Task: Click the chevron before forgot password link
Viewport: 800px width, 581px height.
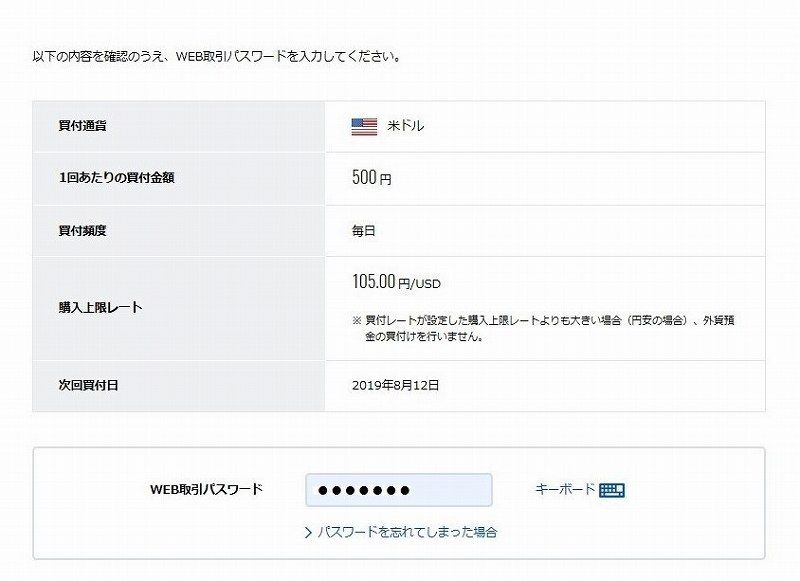Action: [308, 533]
